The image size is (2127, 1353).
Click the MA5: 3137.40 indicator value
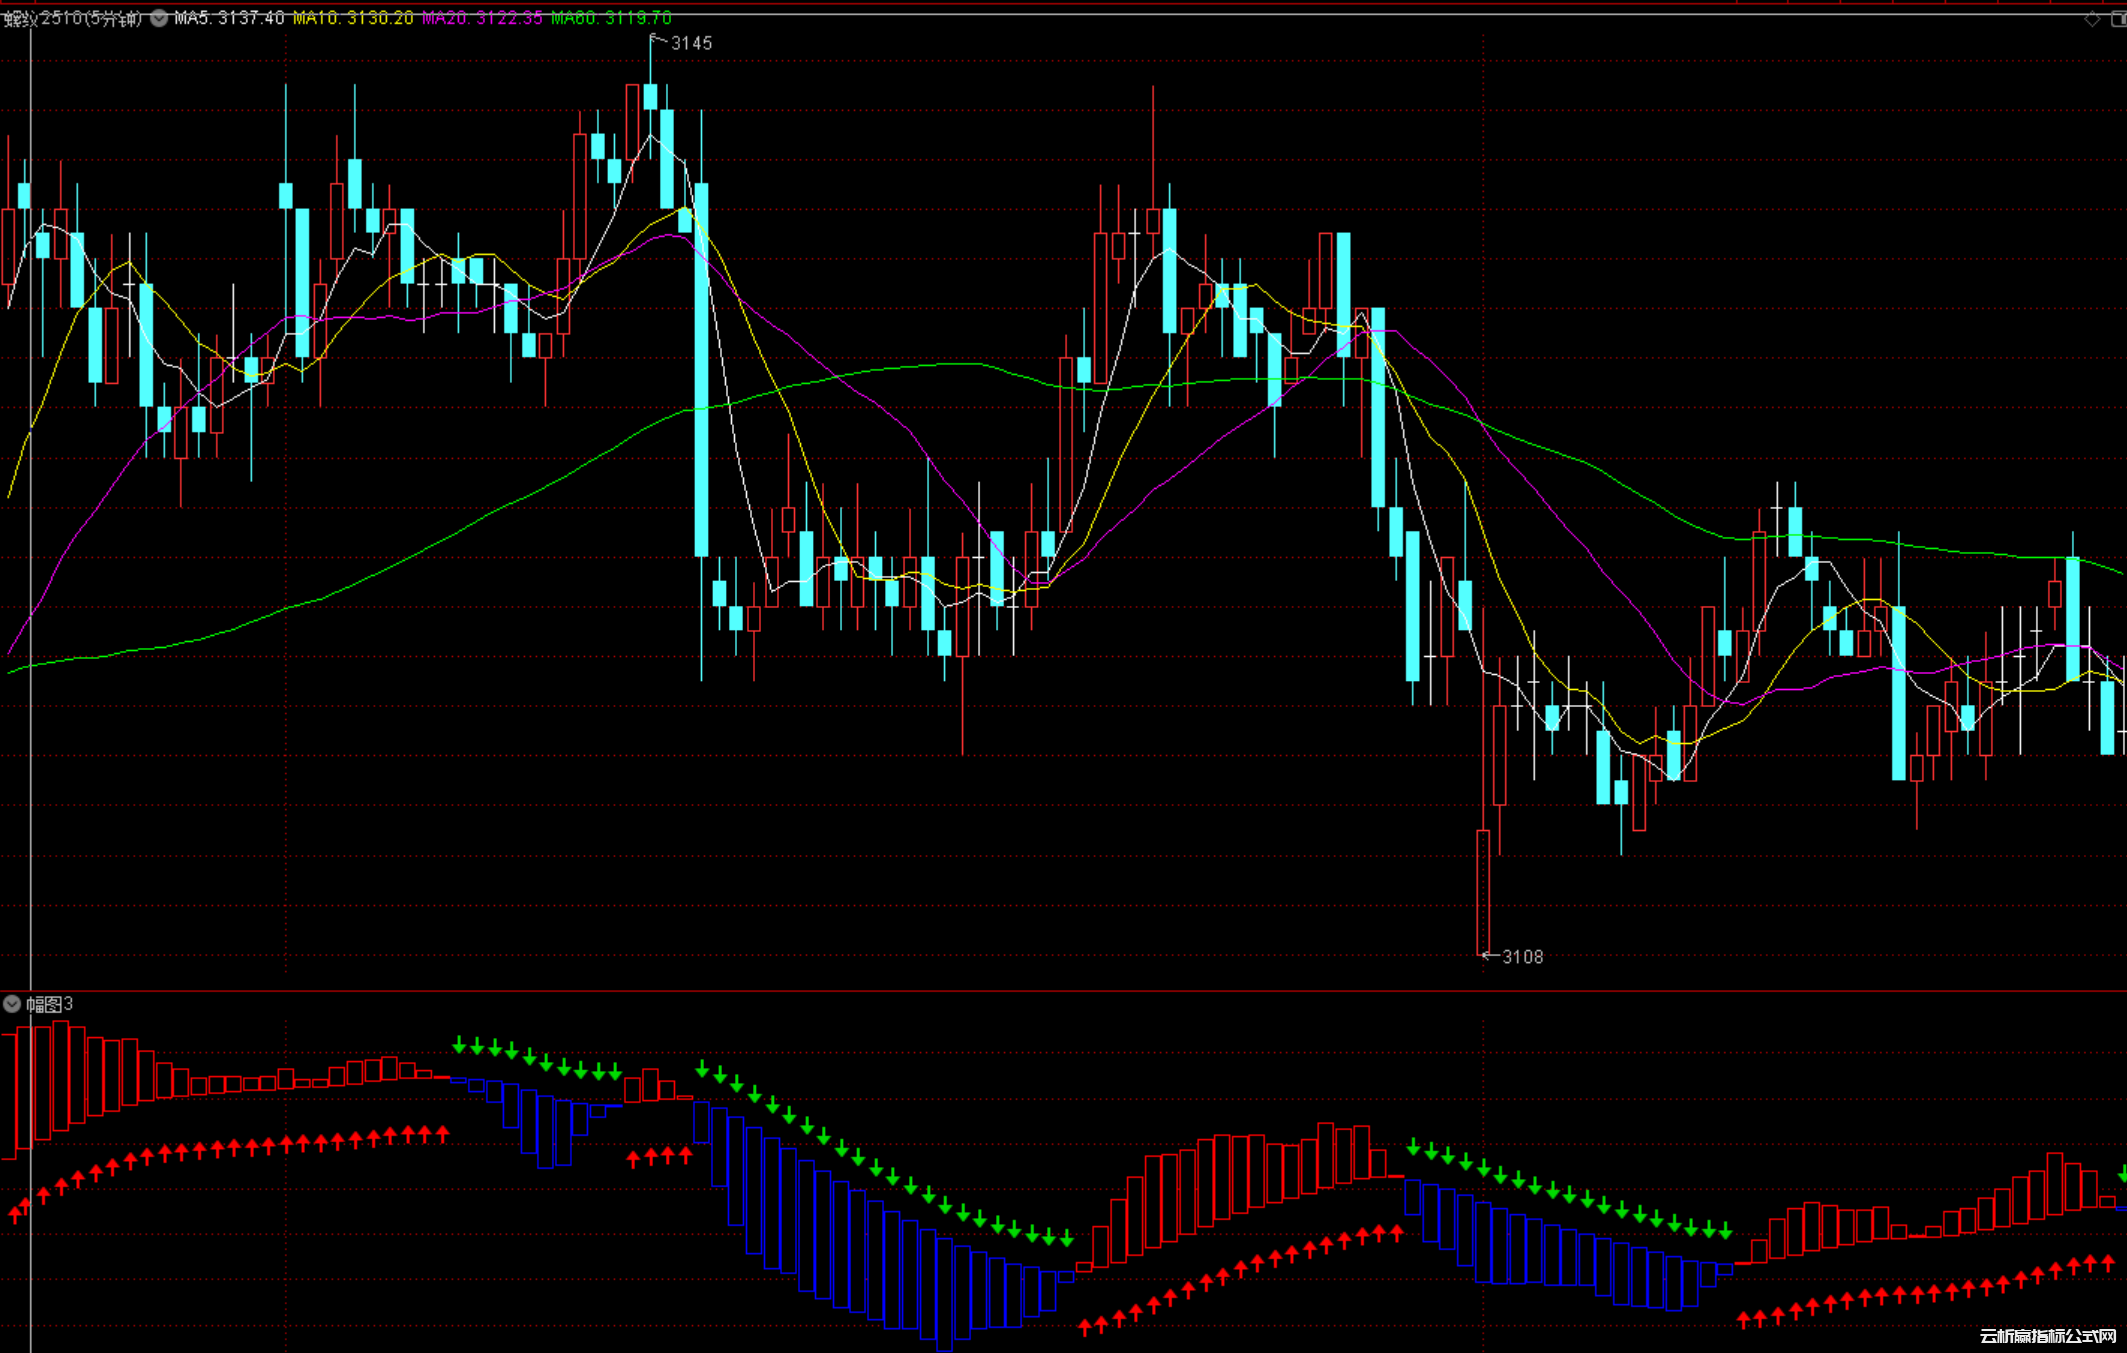[229, 18]
